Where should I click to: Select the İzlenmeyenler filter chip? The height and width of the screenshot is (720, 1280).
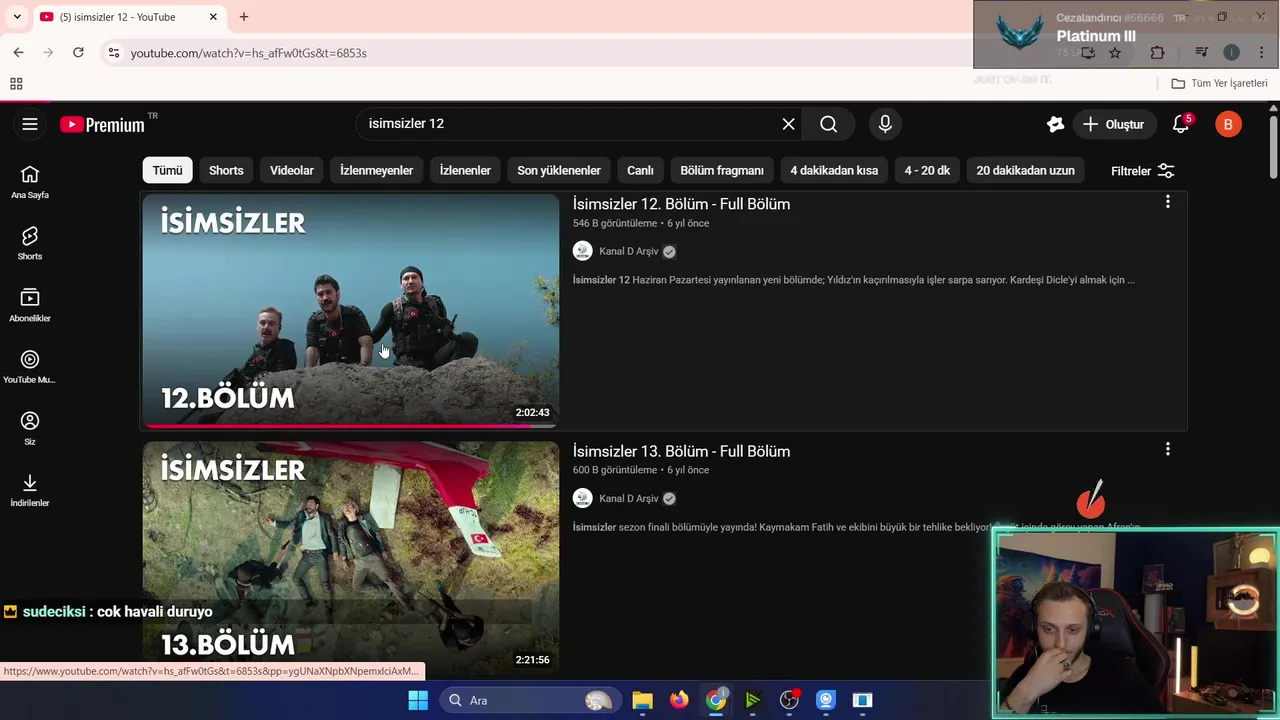click(376, 170)
